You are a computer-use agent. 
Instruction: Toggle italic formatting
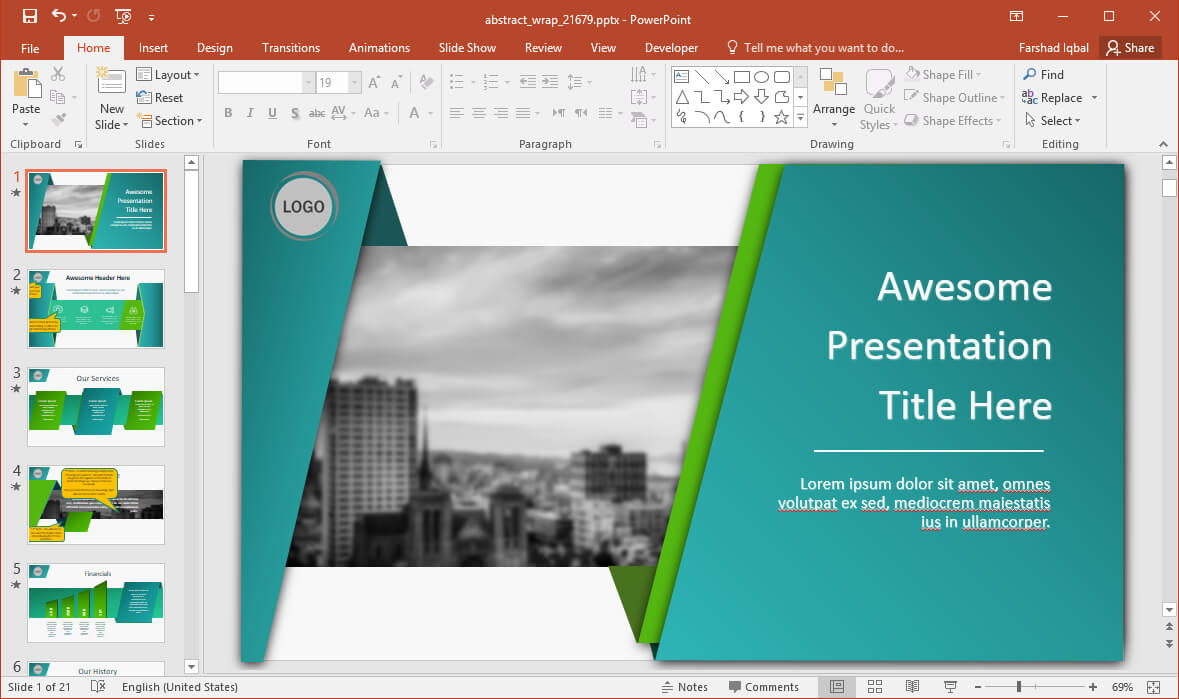249,113
